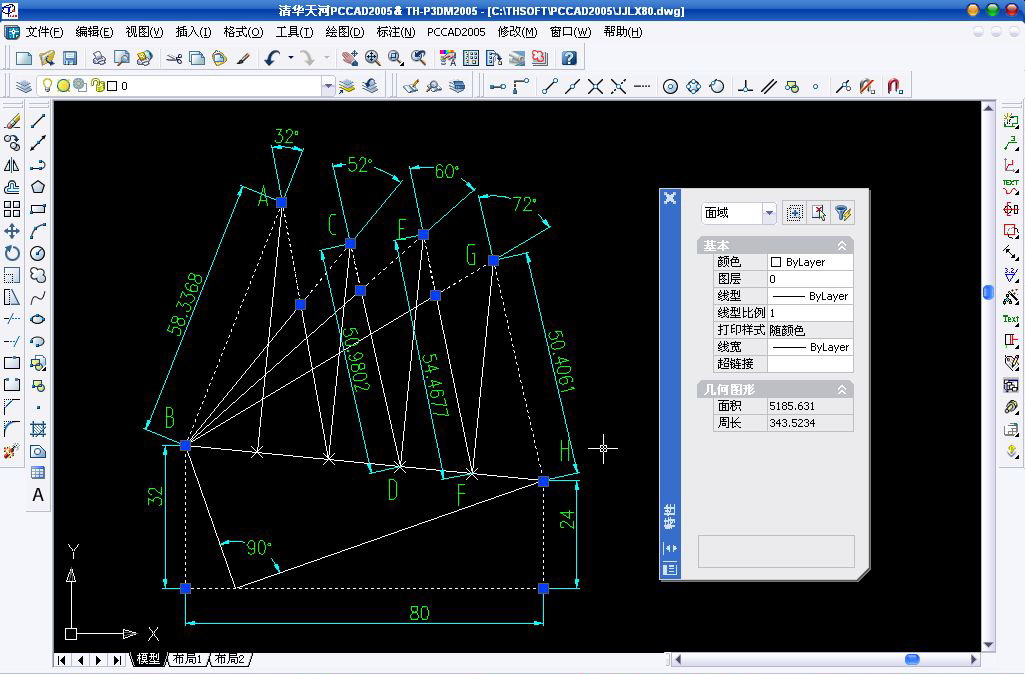Select the Circle draw tool
The width and height of the screenshot is (1025, 674).
38,253
